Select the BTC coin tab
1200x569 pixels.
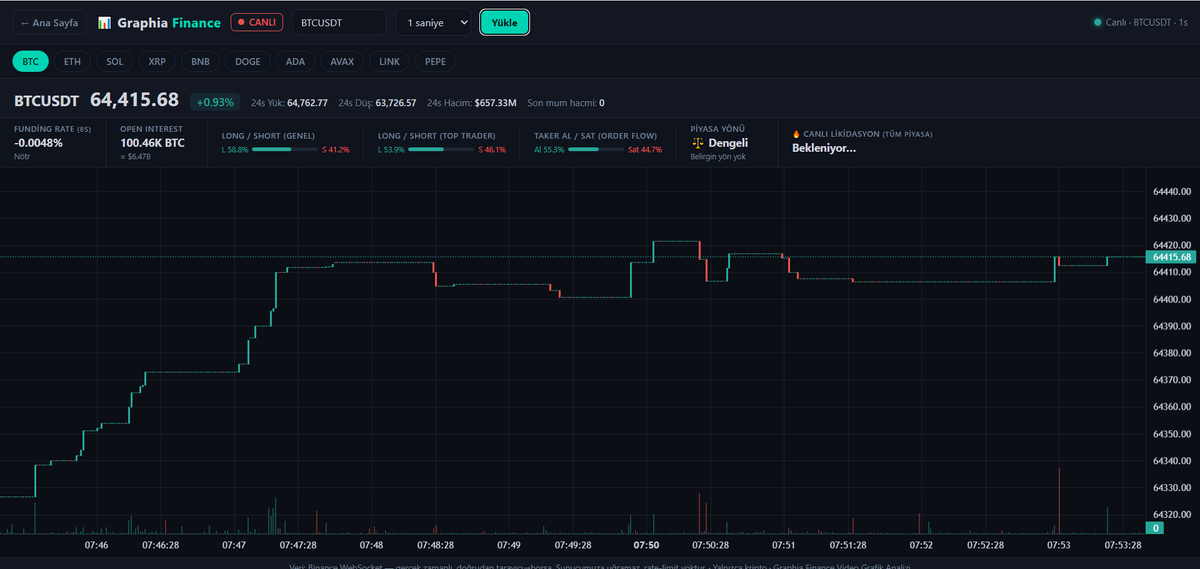(30, 61)
